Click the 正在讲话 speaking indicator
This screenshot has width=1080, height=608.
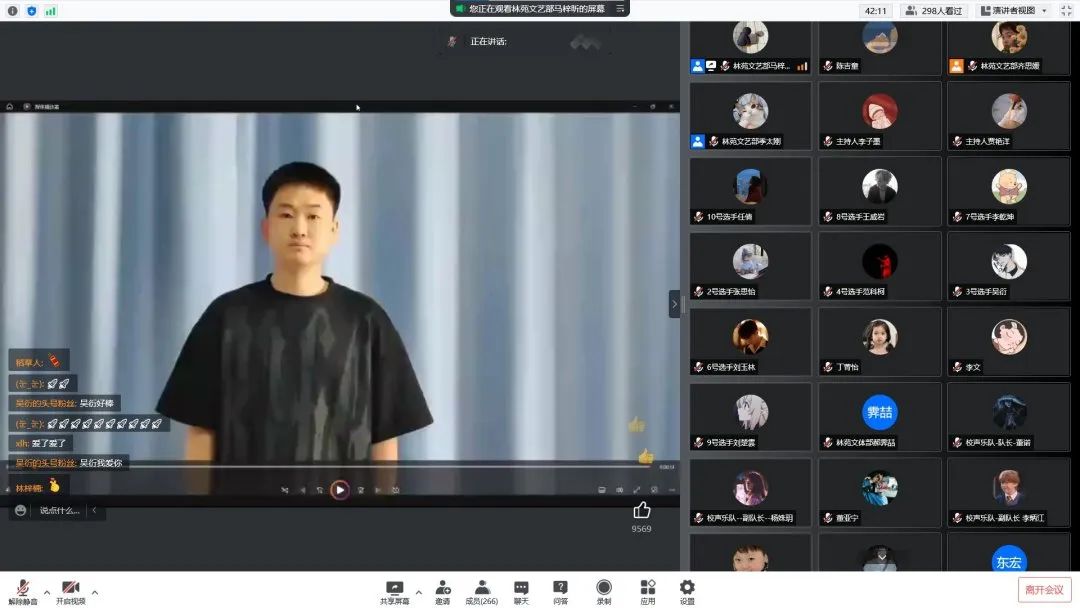tap(488, 41)
